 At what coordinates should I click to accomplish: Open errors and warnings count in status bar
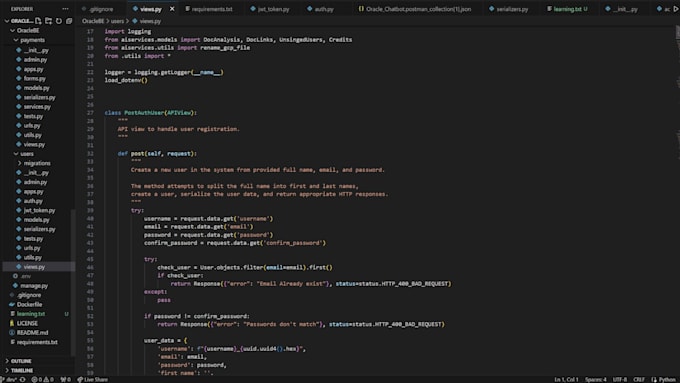(42, 380)
